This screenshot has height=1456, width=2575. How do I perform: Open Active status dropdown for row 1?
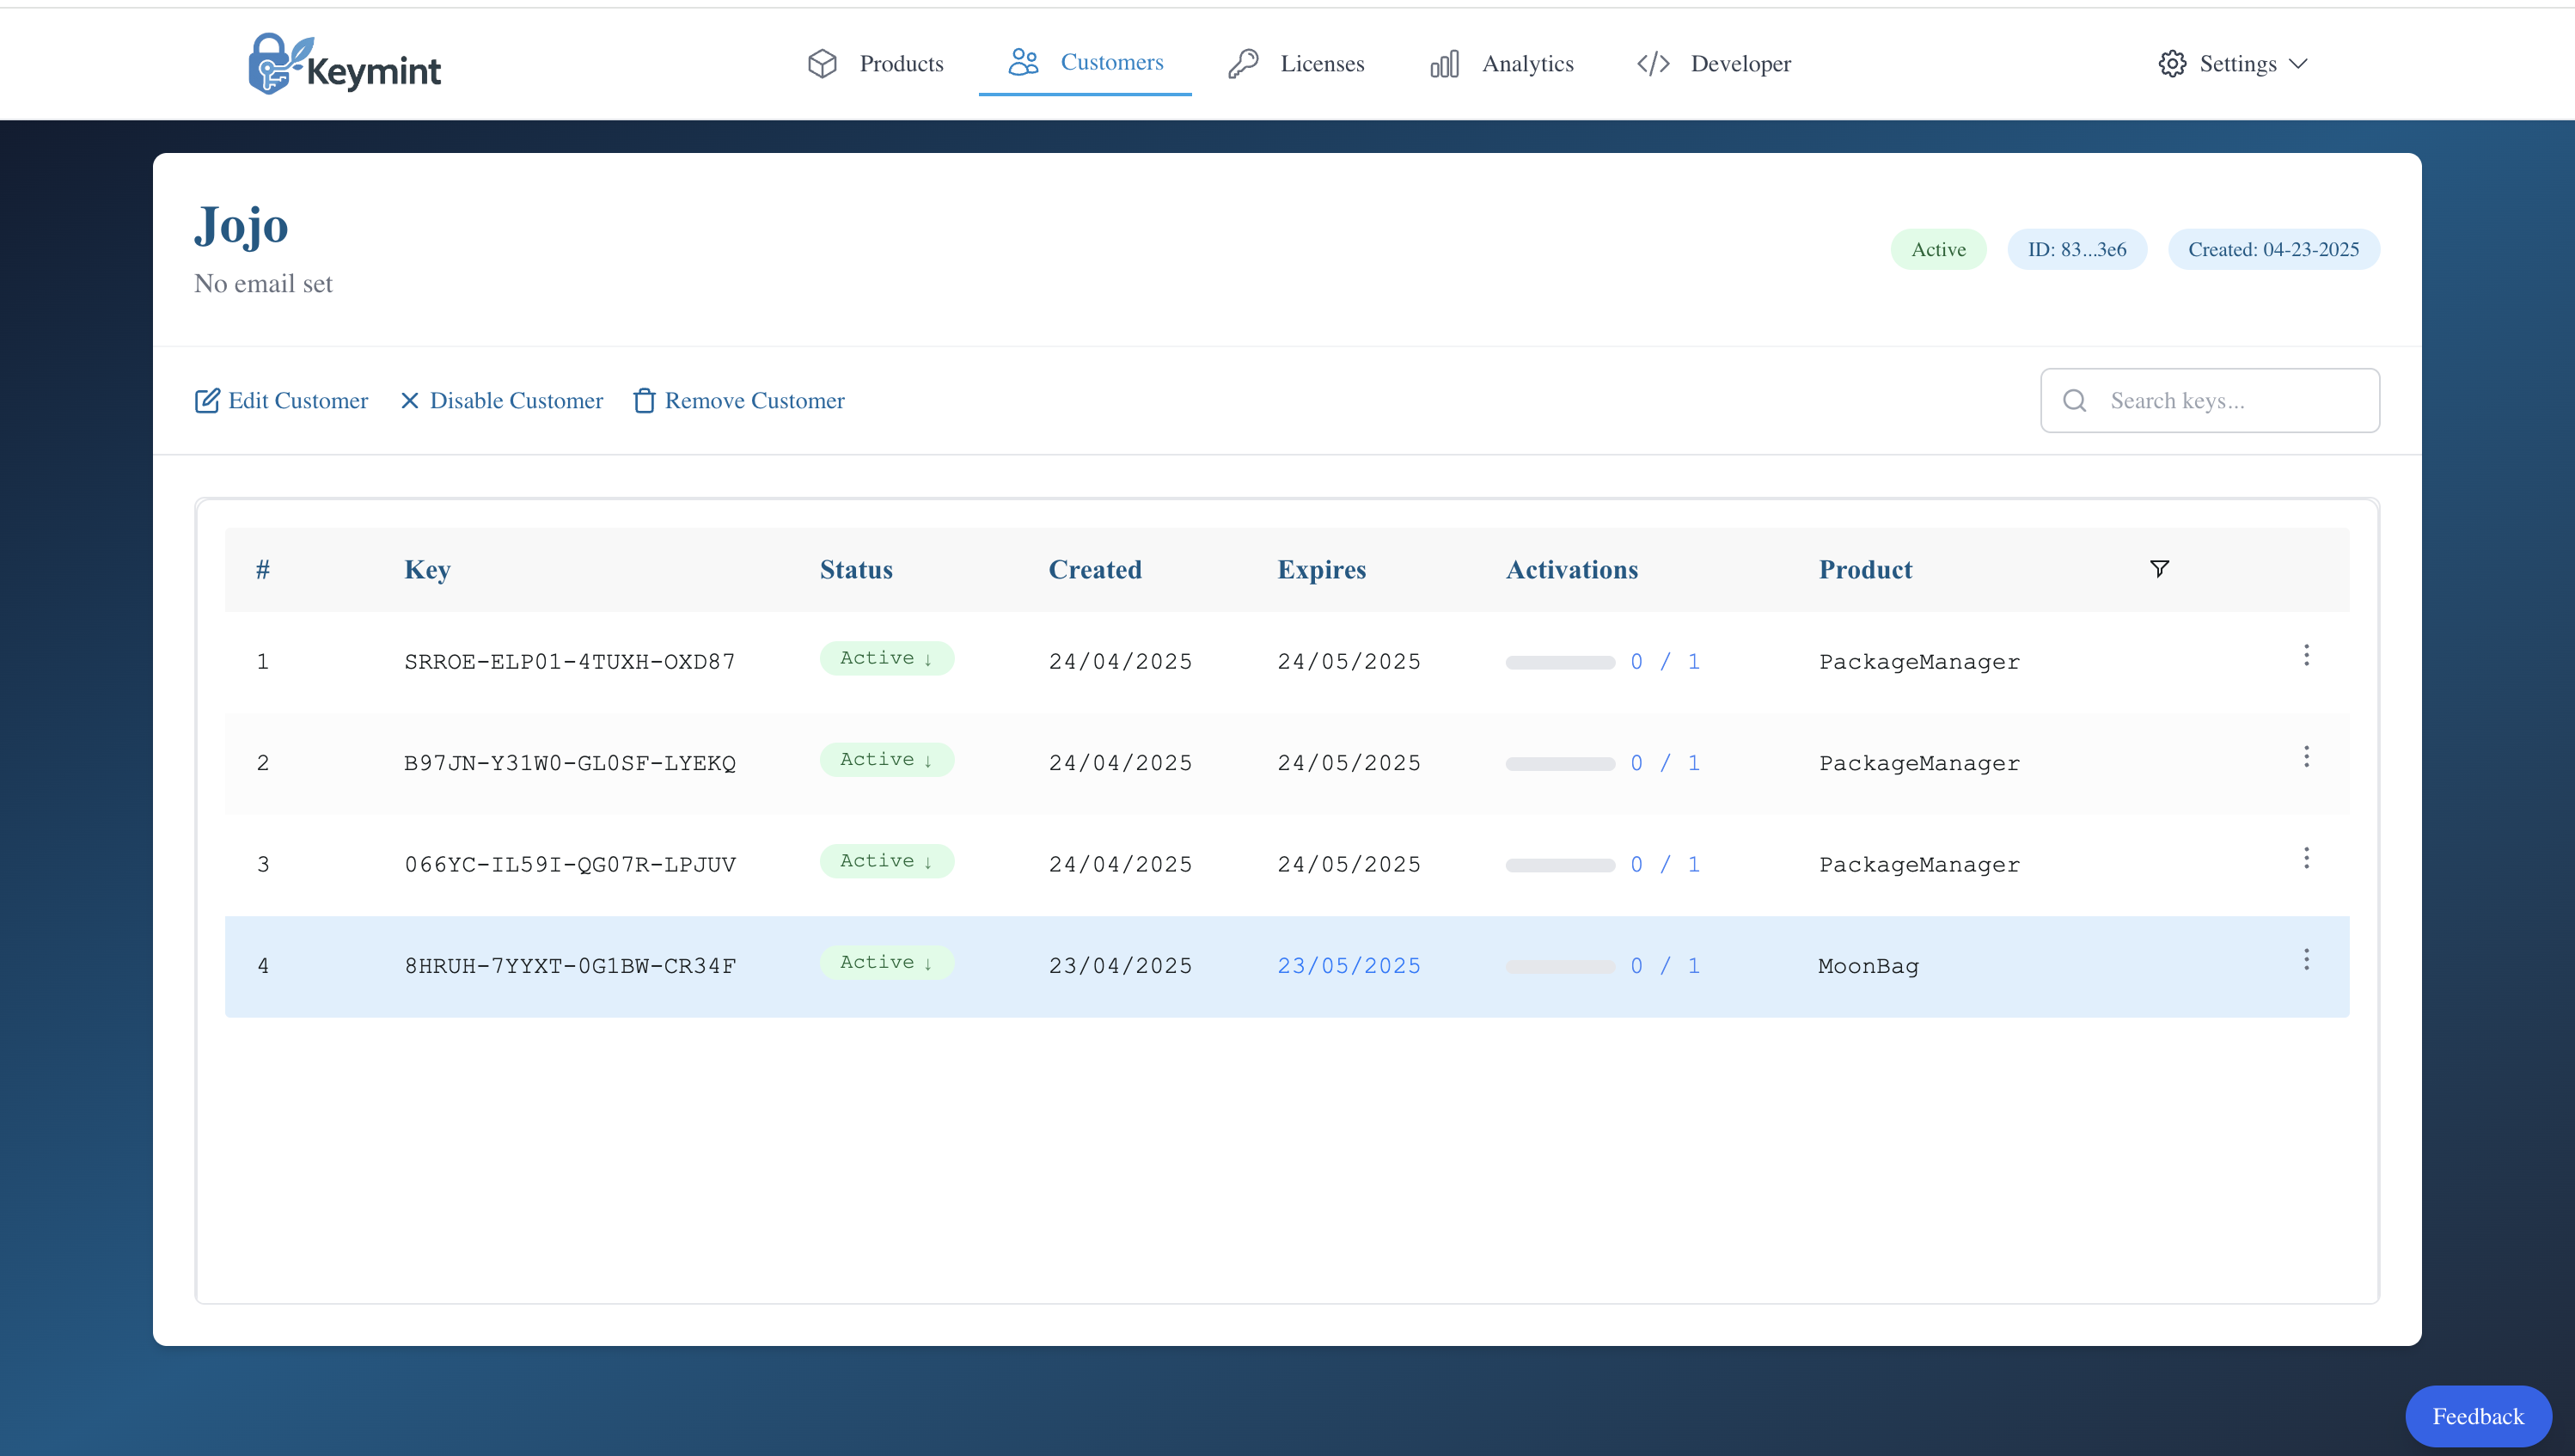click(886, 658)
